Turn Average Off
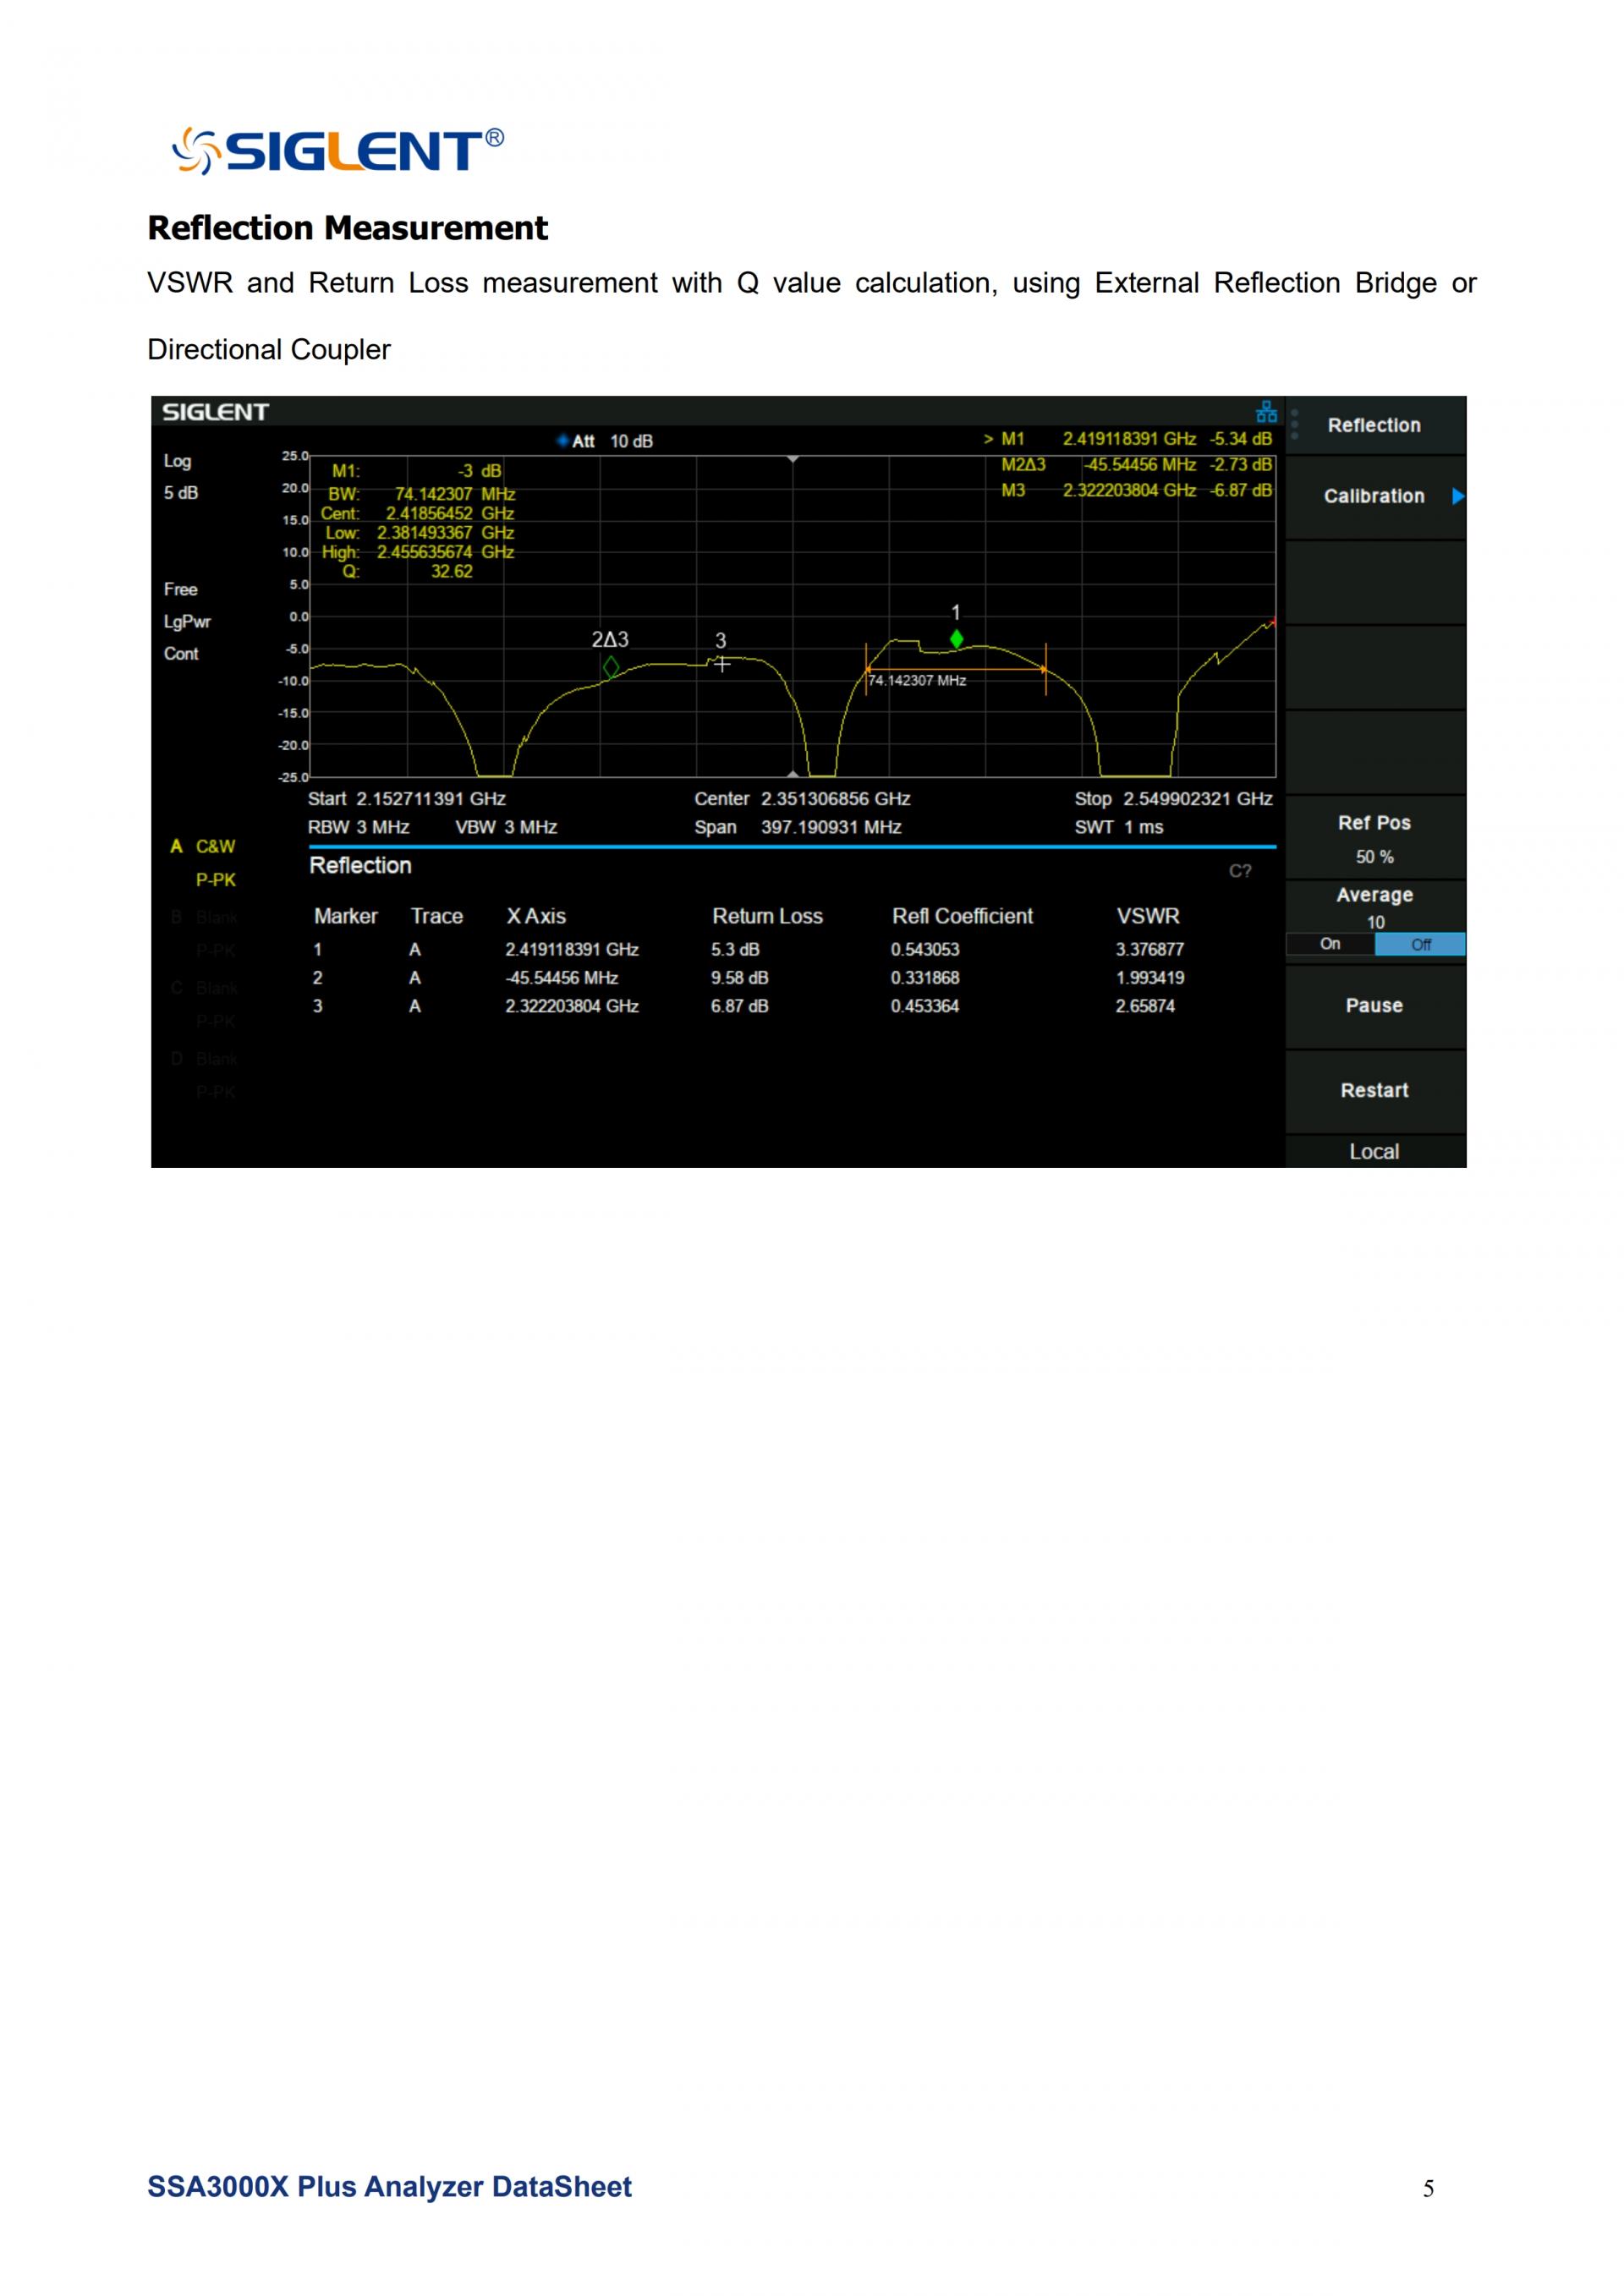This screenshot has height=2296, width=1624. pos(1420,944)
